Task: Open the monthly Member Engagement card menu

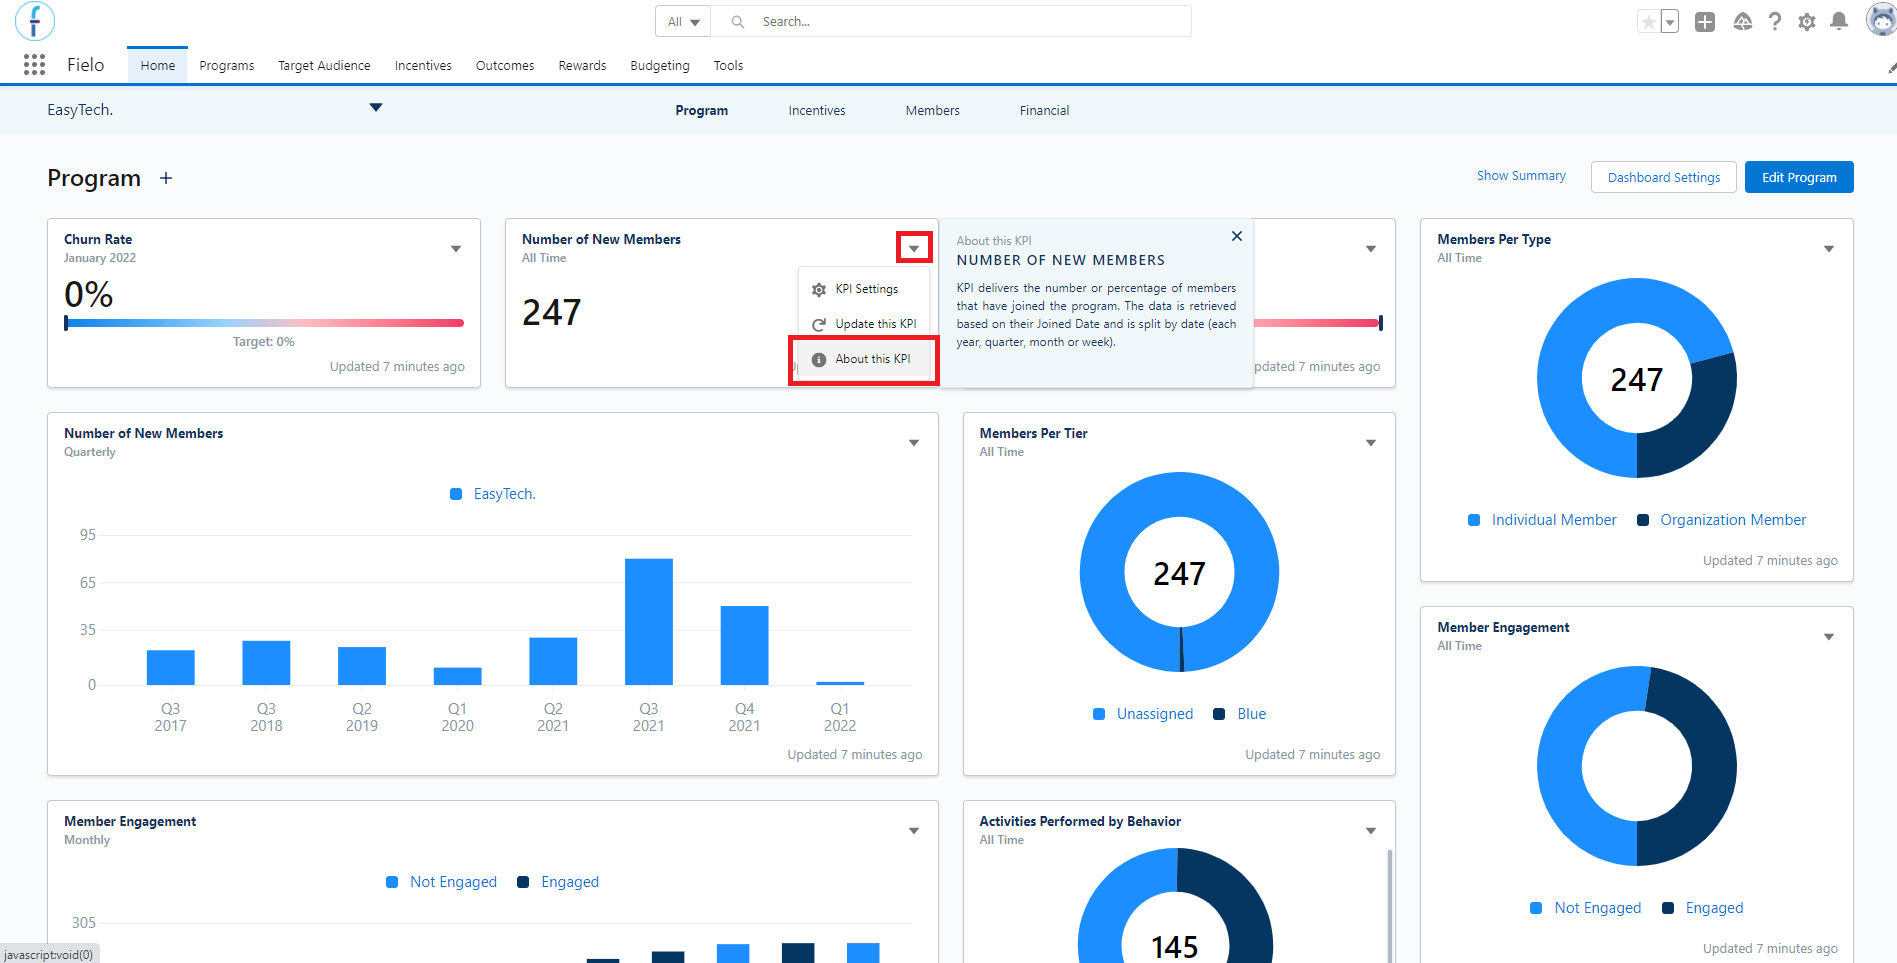Action: (x=914, y=831)
